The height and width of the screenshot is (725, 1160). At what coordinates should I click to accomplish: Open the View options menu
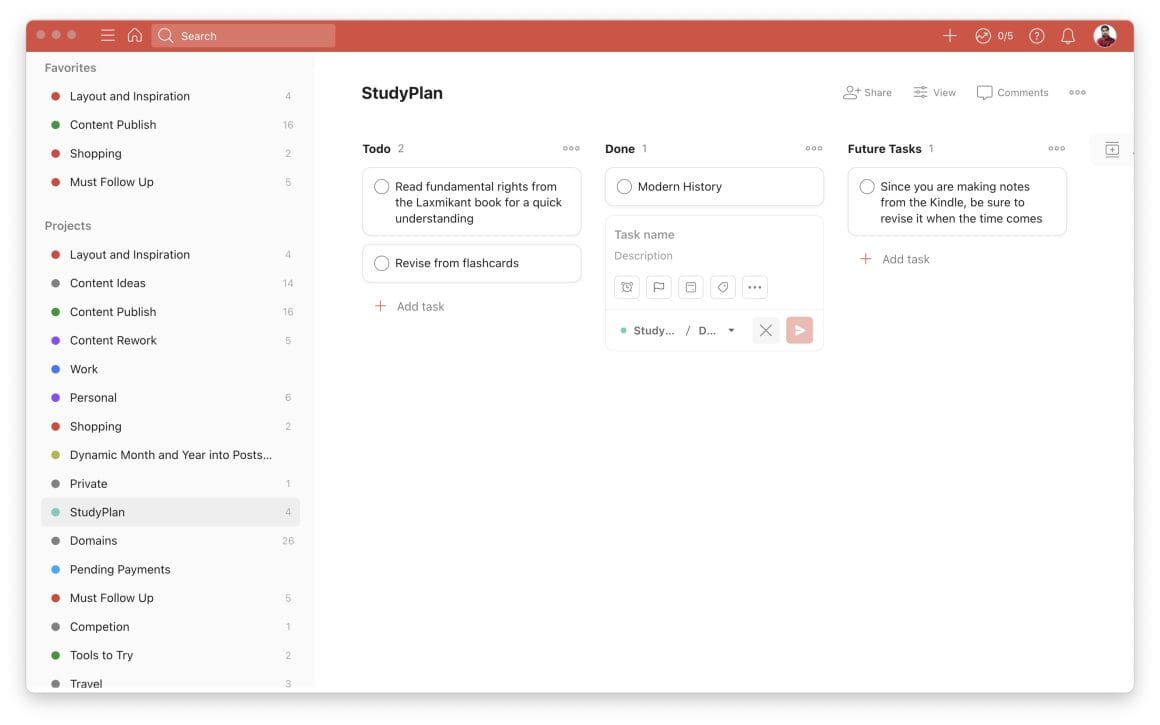click(x=934, y=92)
